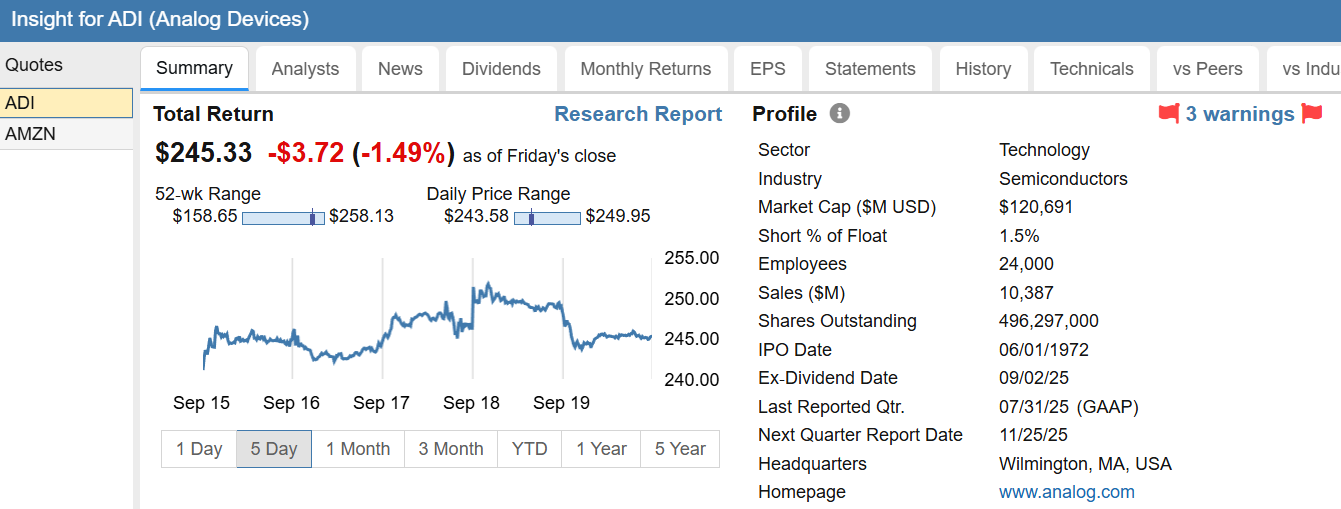Open the News tab
Image resolution: width=1341 pixels, height=509 pixels.
point(400,69)
